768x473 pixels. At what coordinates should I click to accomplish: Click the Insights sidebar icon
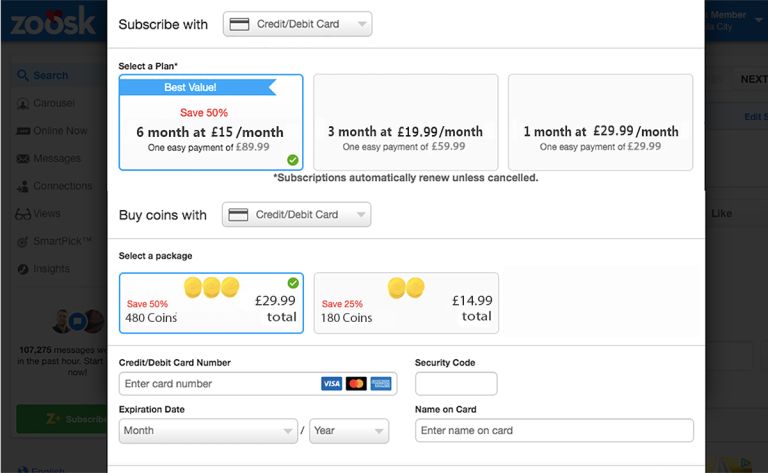coord(23,269)
